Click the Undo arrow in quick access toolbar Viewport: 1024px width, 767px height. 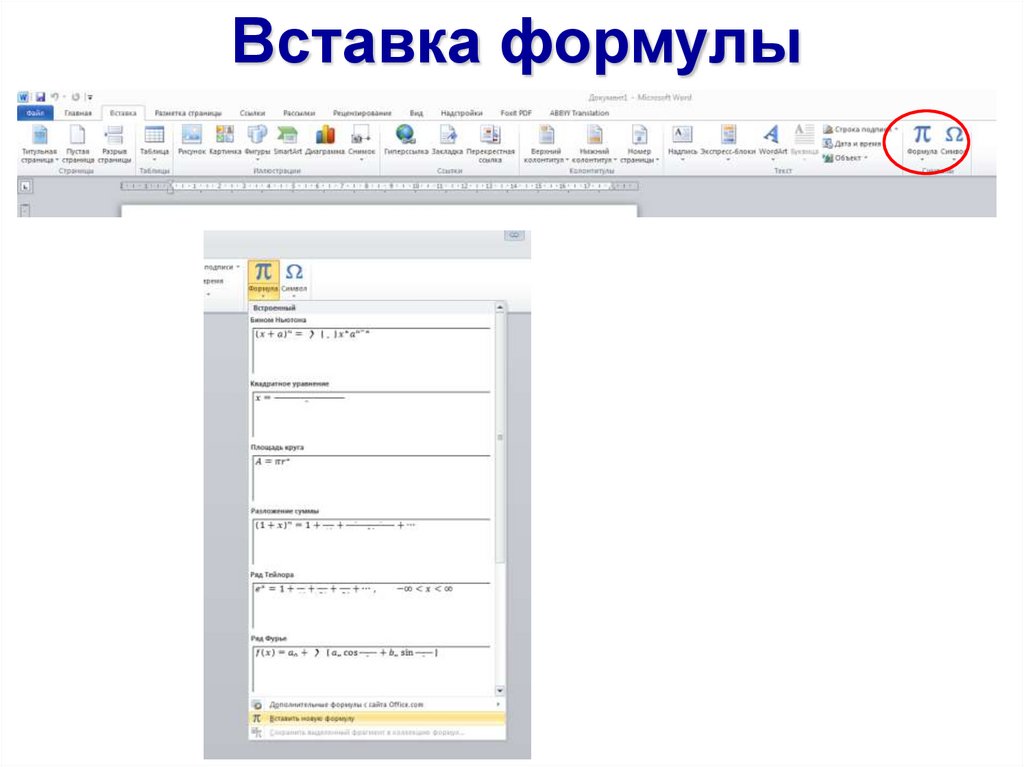pyautogui.click(x=55, y=97)
